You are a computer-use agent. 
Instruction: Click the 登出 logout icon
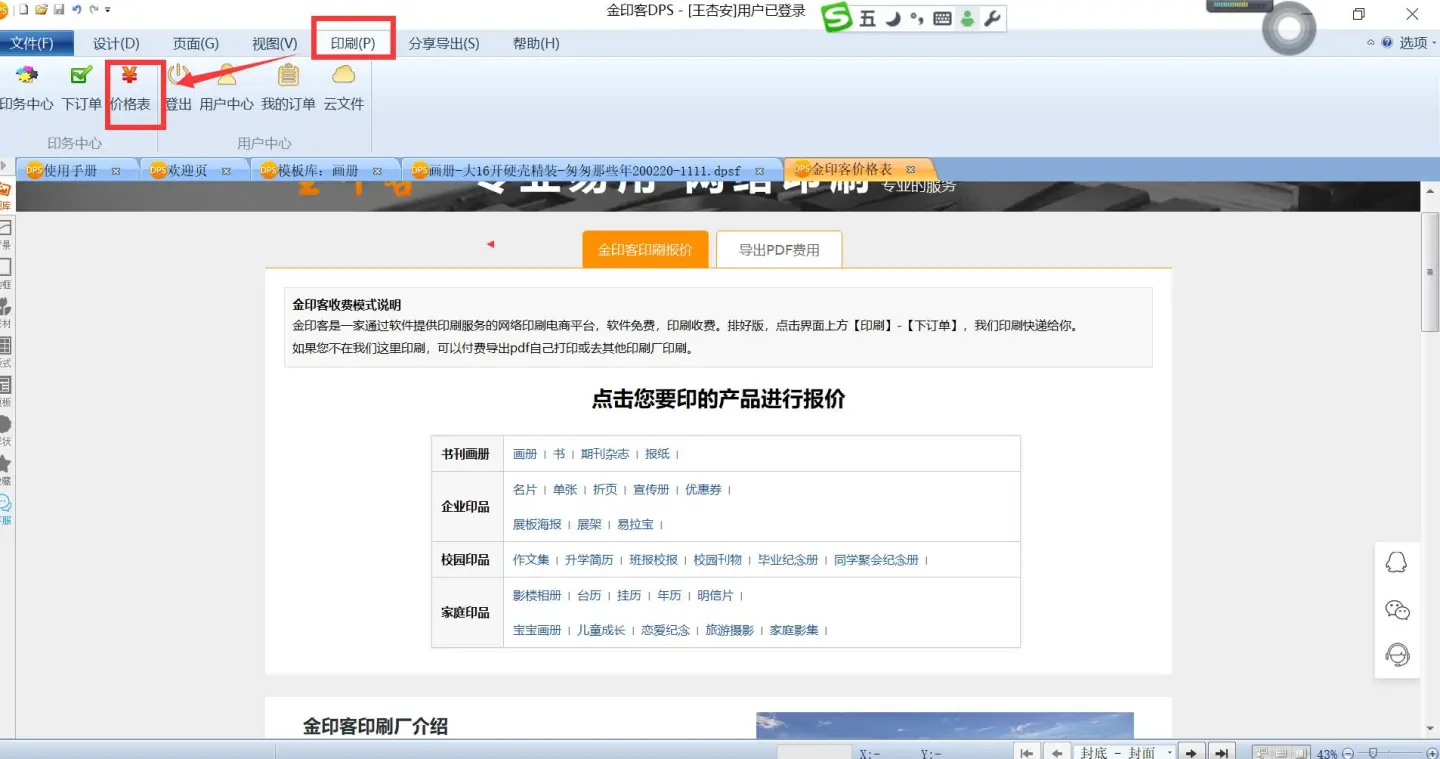pos(178,88)
